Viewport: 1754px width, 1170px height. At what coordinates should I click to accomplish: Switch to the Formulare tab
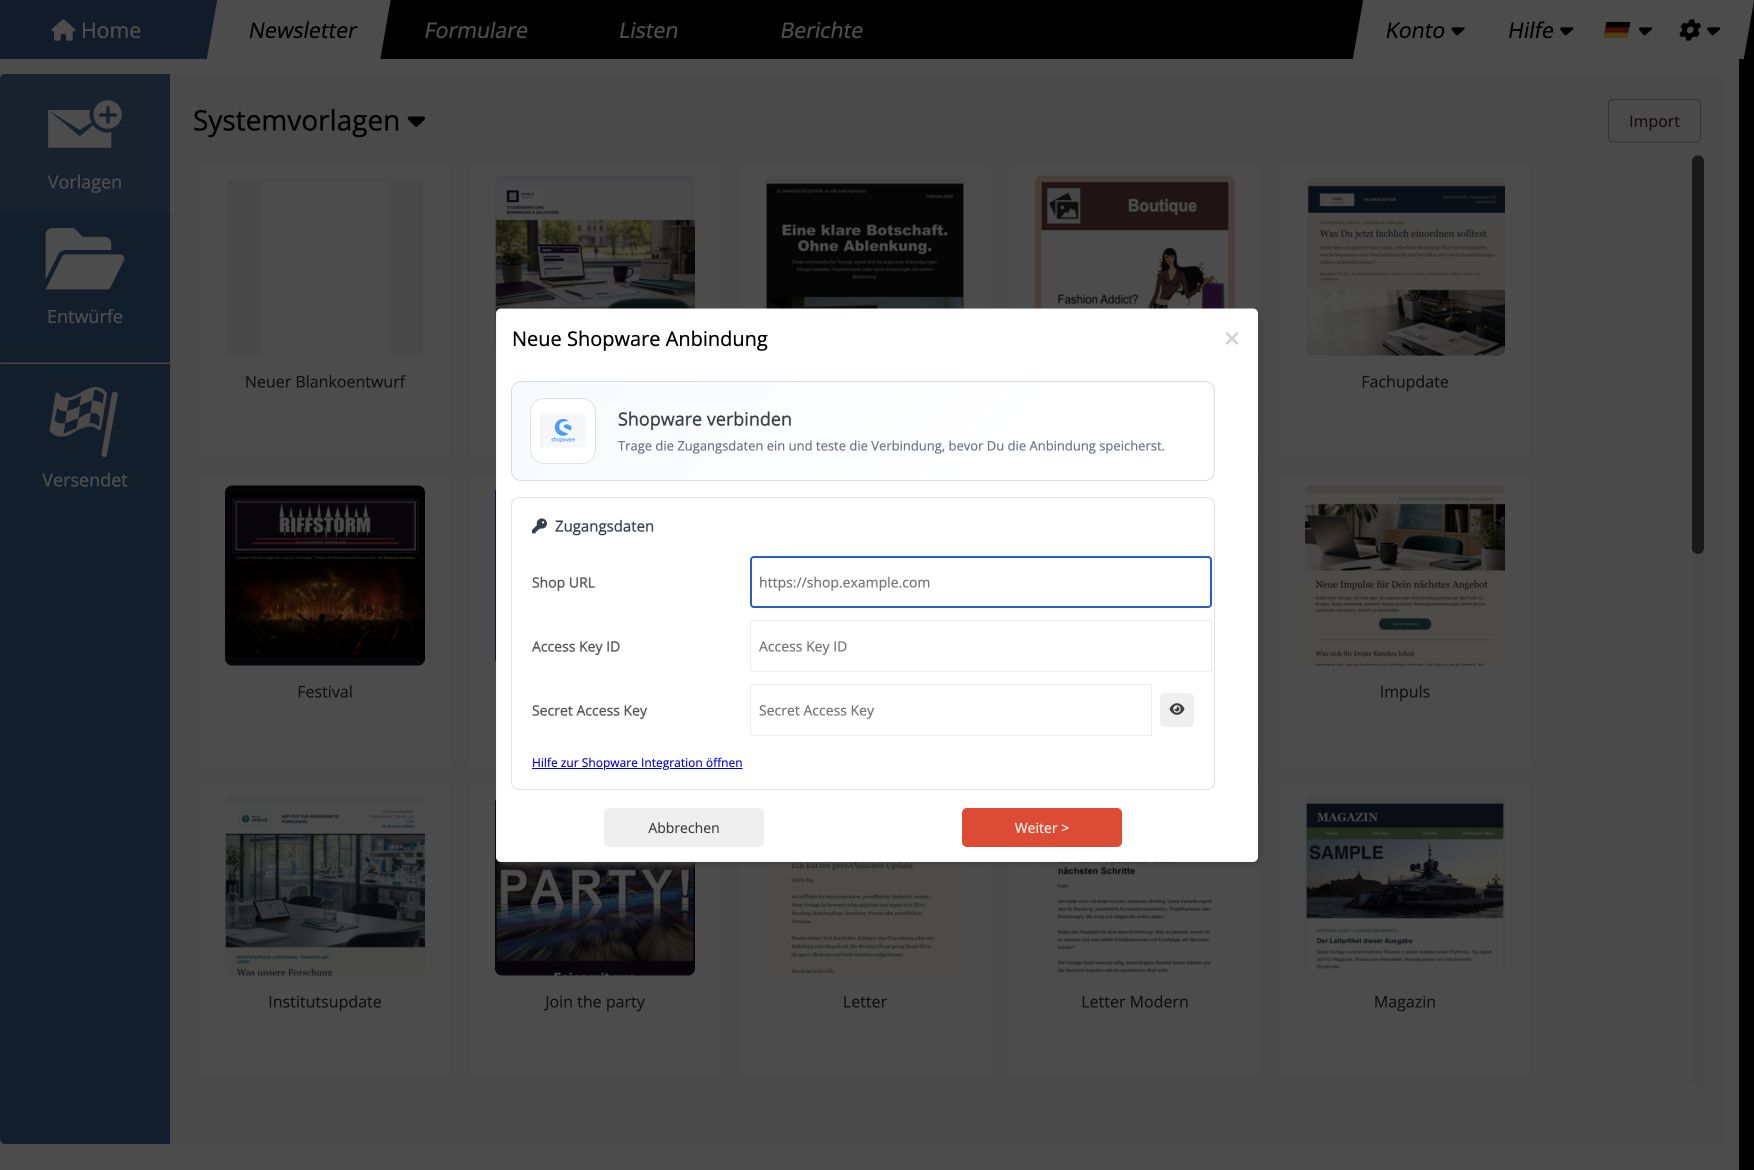point(475,30)
